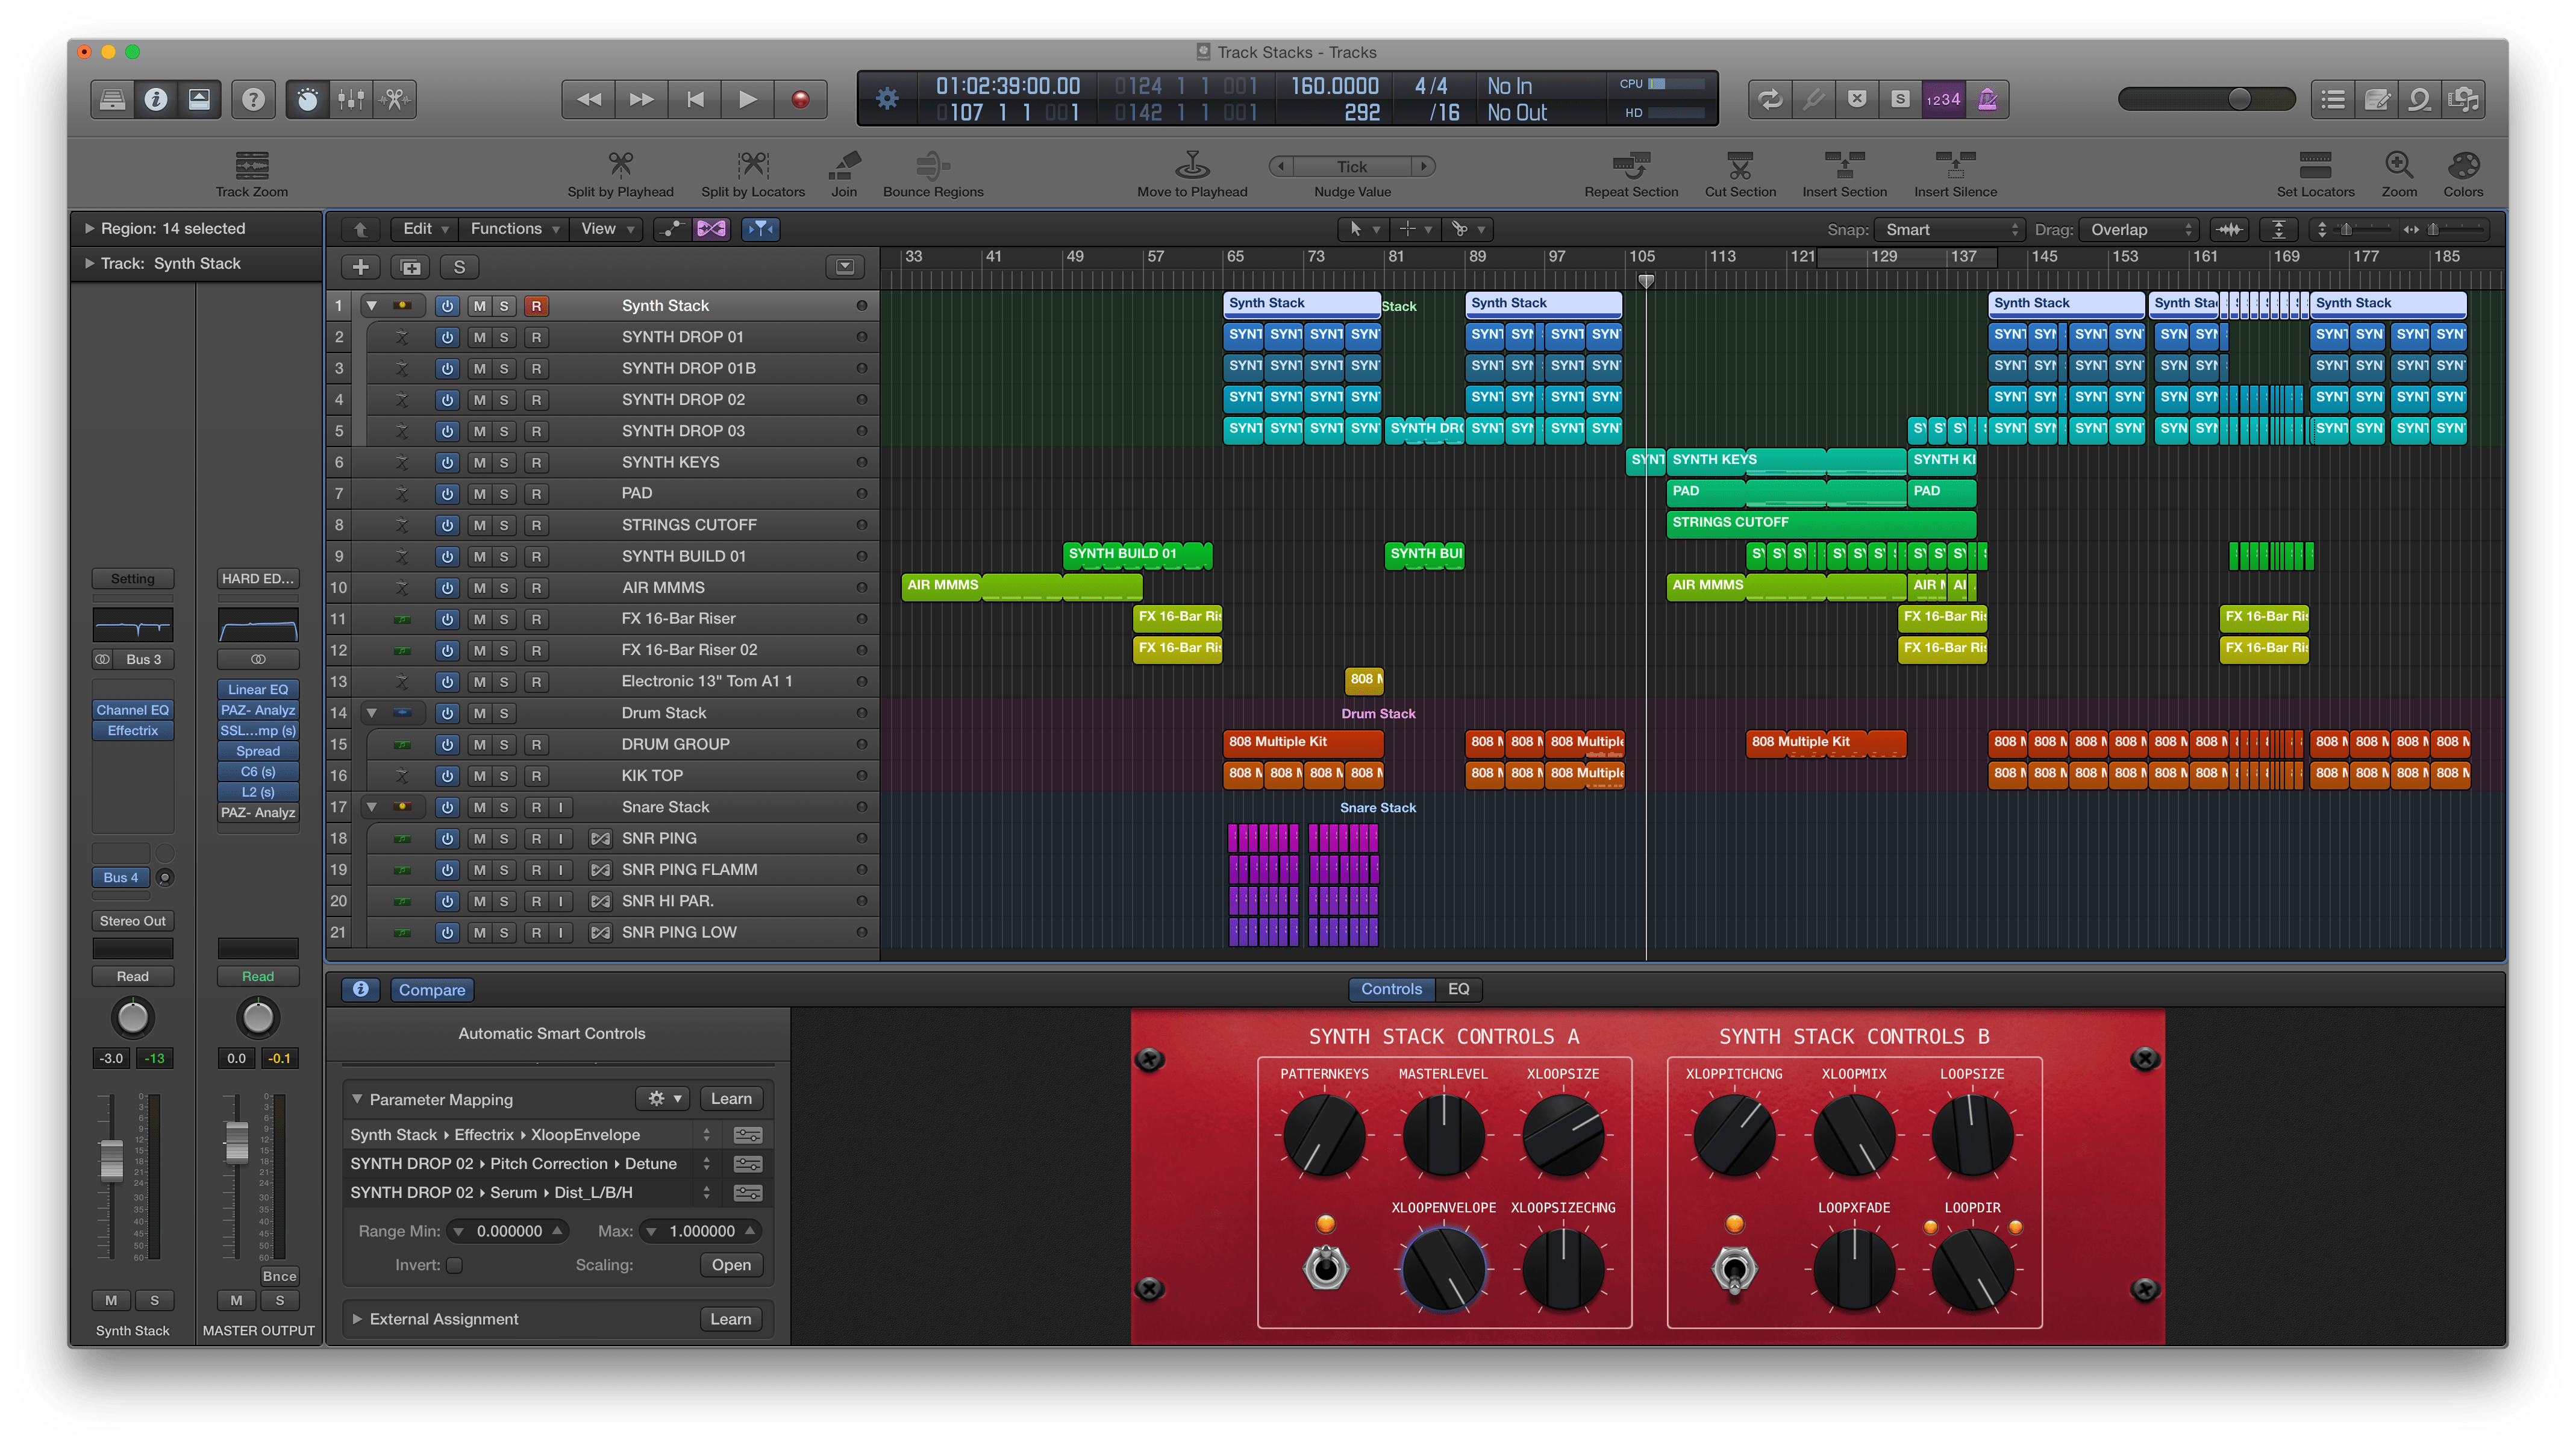Record-arm the SYNTH KEYS track

pos(537,462)
